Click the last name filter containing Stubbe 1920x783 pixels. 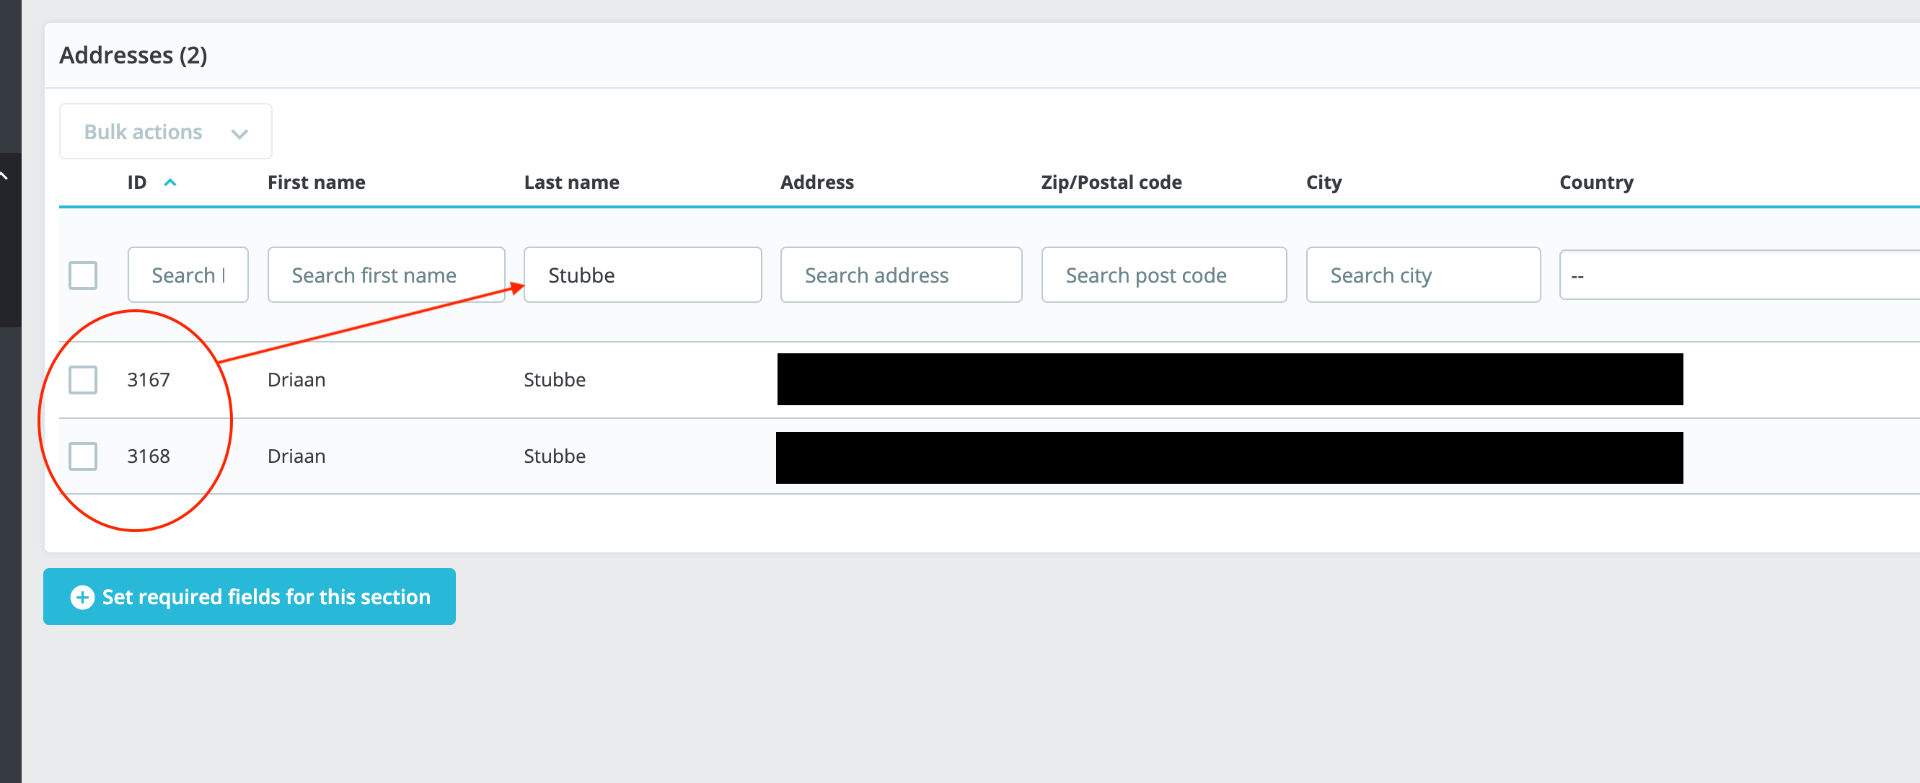coord(642,275)
